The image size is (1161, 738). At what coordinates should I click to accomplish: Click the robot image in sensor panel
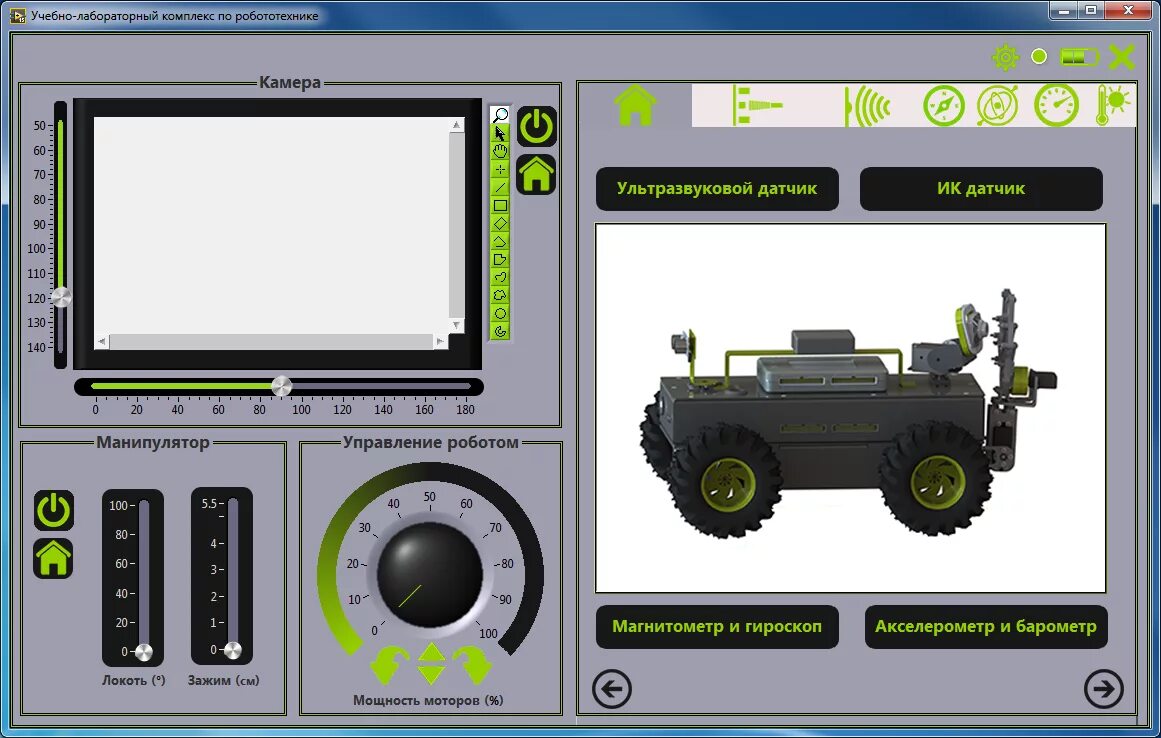pos(851,408)
